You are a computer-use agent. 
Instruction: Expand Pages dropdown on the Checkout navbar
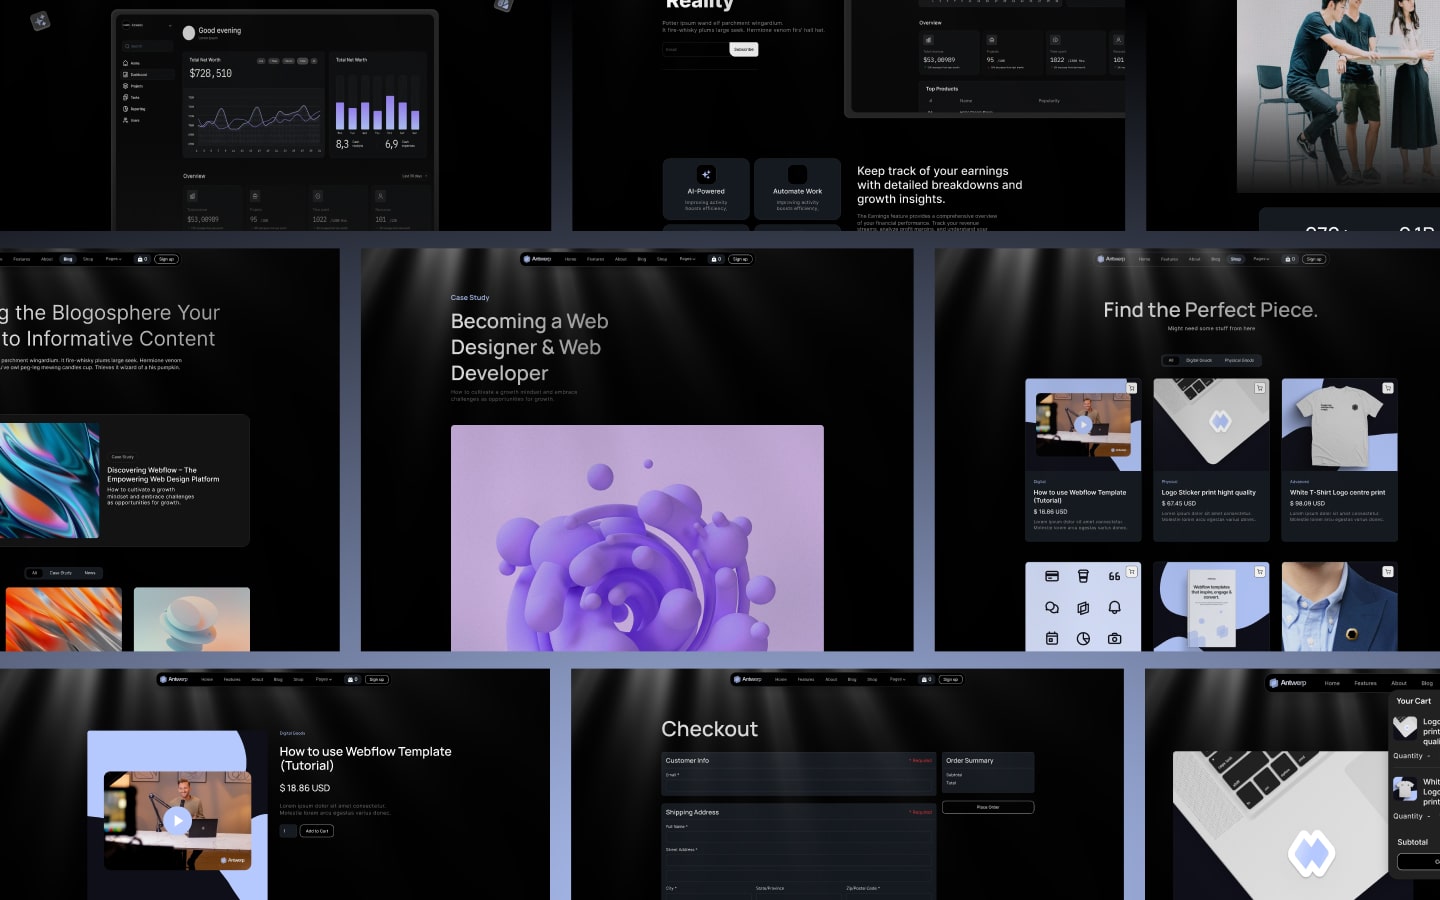point(897,680)
